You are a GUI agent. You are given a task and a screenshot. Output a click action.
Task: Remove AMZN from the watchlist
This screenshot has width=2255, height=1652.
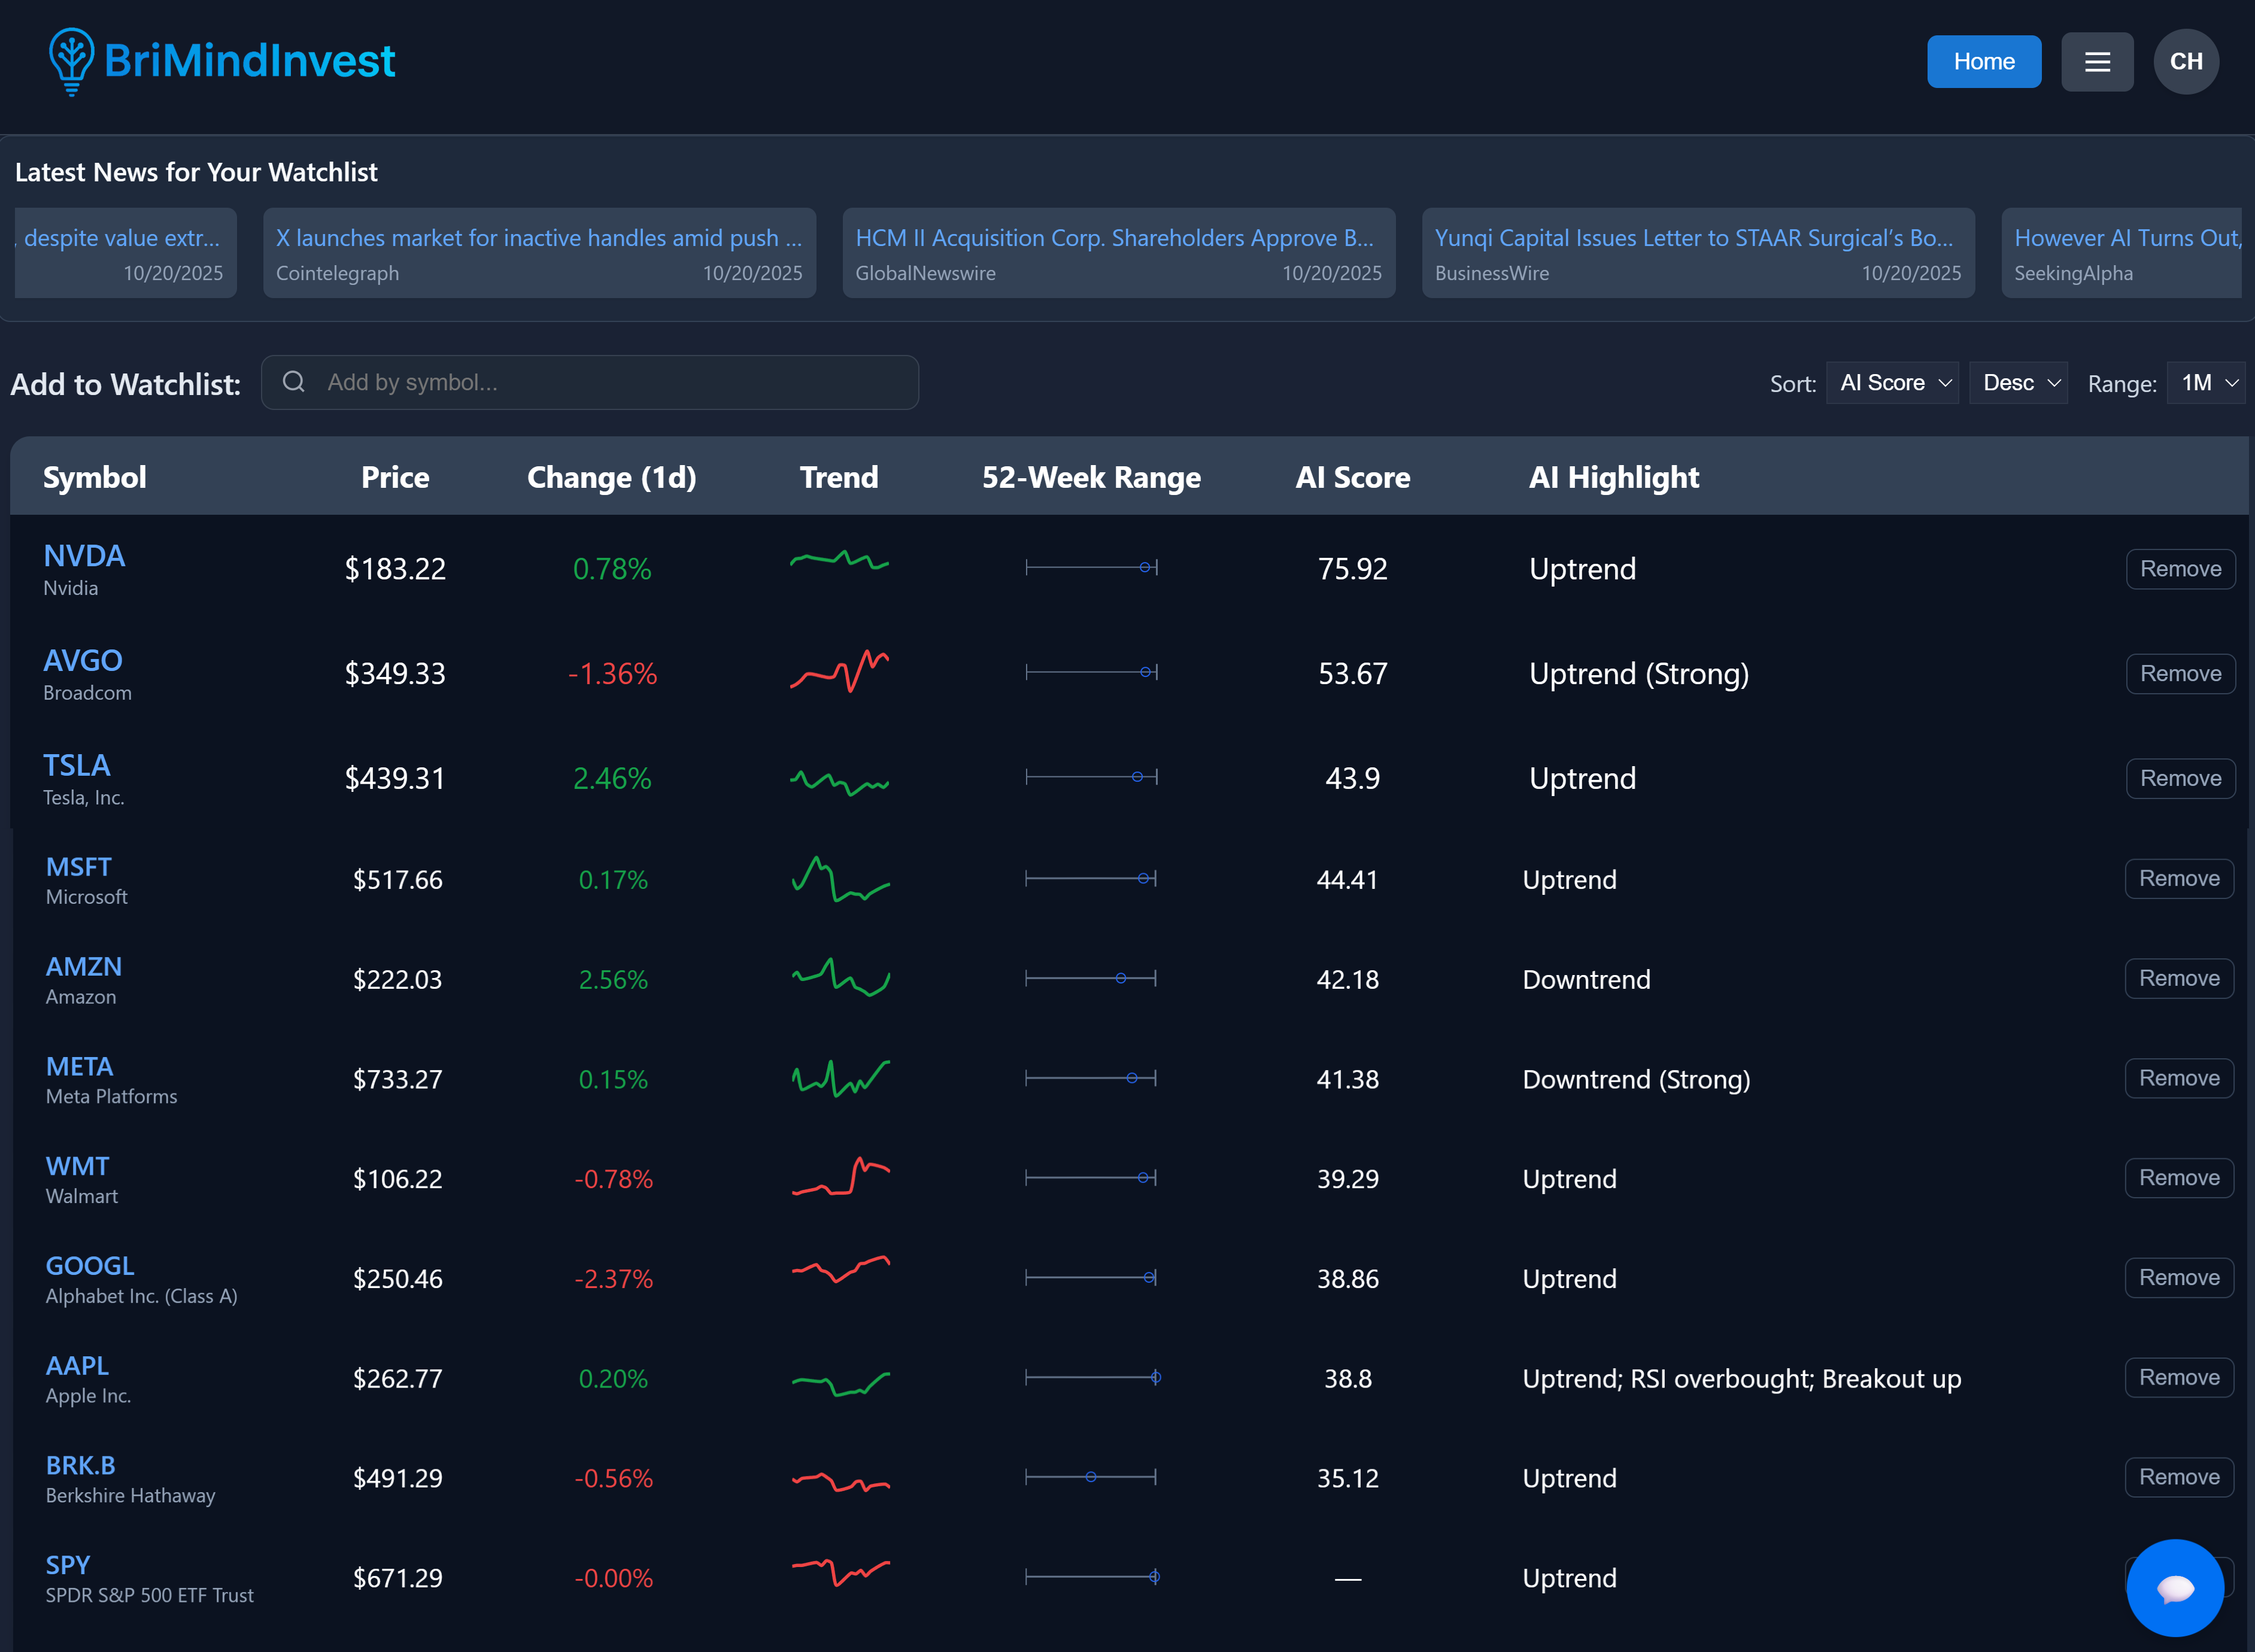(x=2179, y=979)
